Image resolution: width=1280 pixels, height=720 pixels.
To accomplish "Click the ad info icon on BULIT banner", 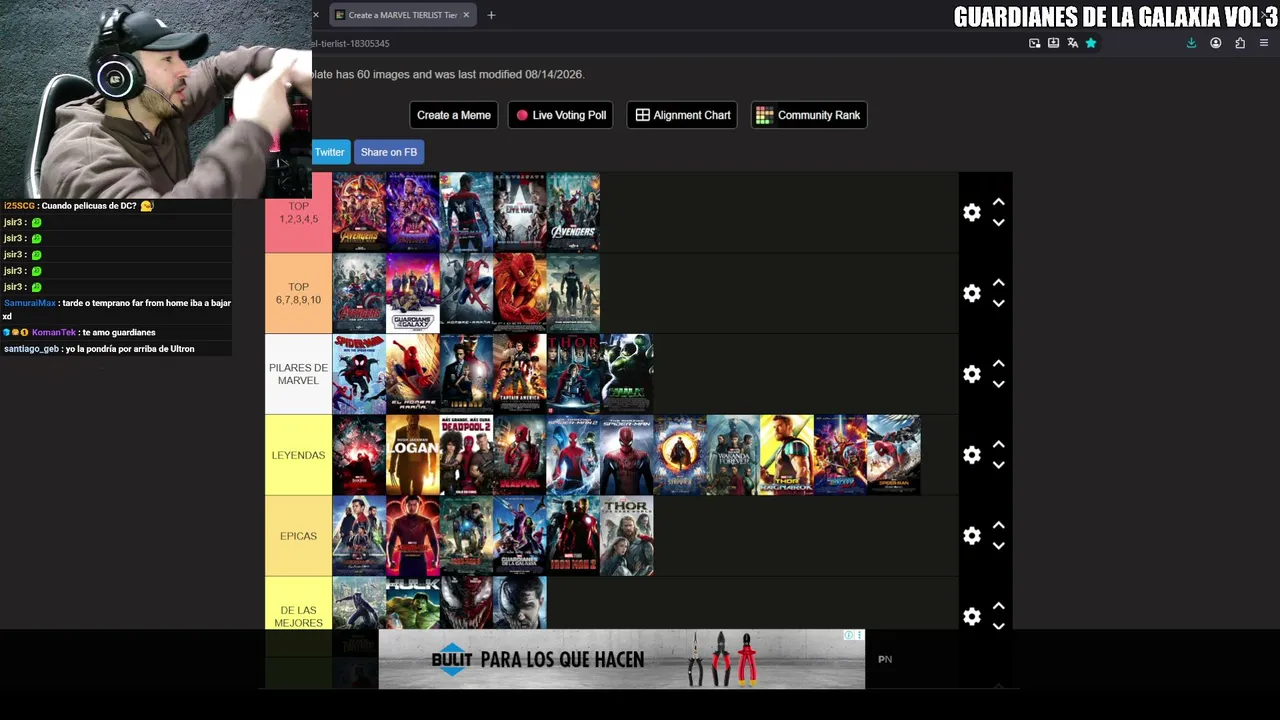I will [x=848, y=635].
